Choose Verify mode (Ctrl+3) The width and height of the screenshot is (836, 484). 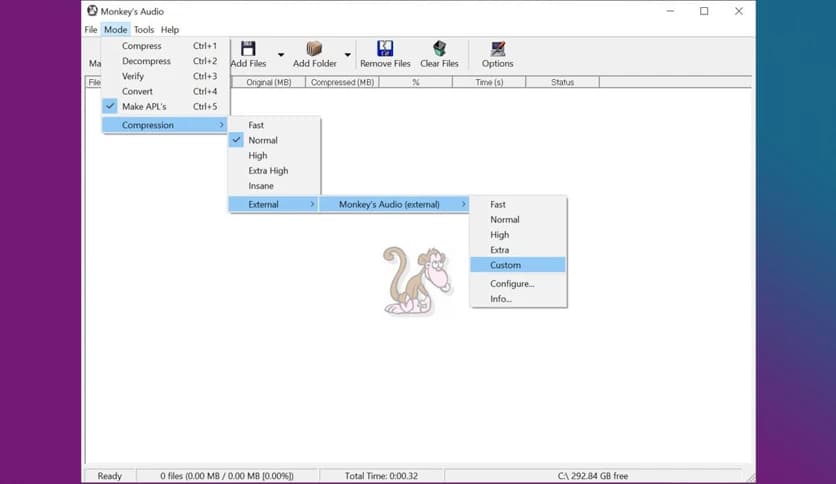(x=165, y=76)
